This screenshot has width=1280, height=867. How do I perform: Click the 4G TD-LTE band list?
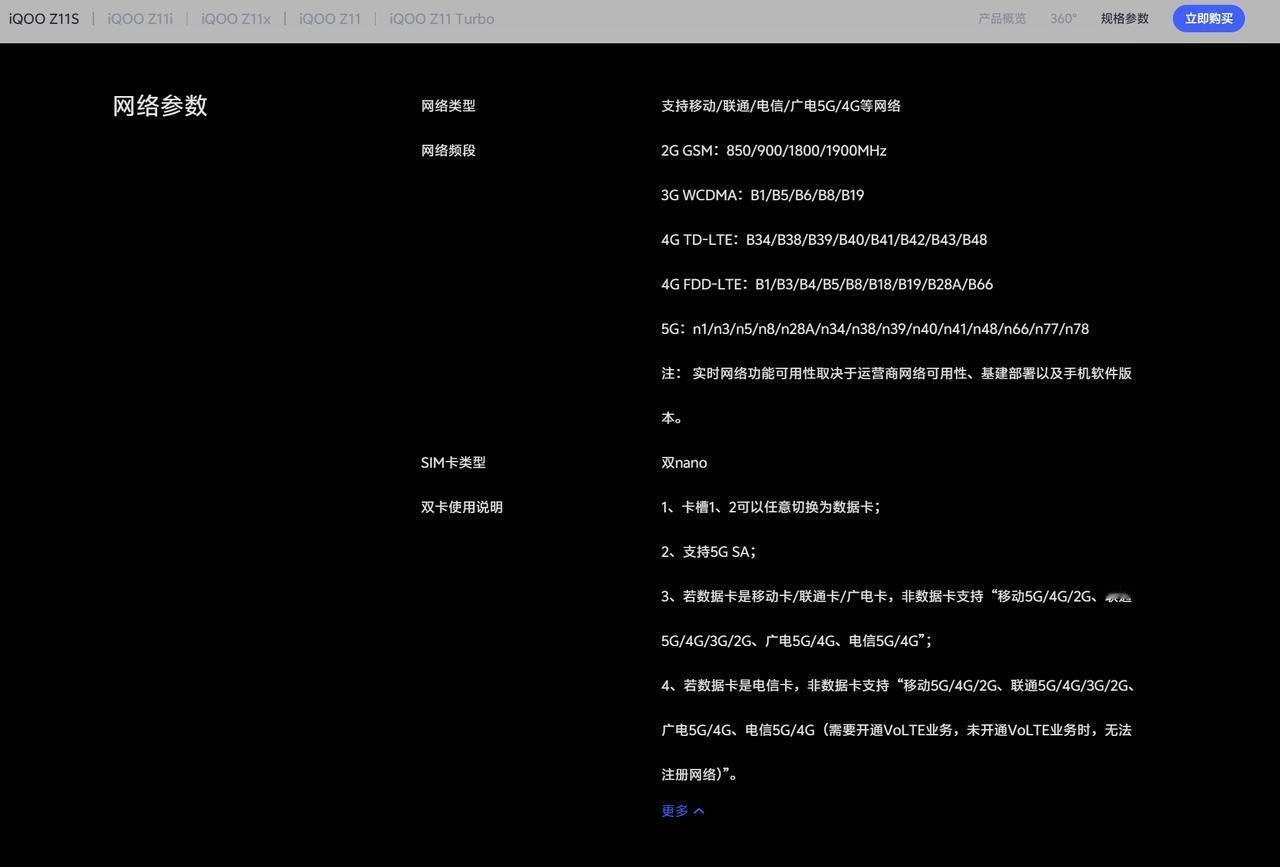tap(824, 240)
